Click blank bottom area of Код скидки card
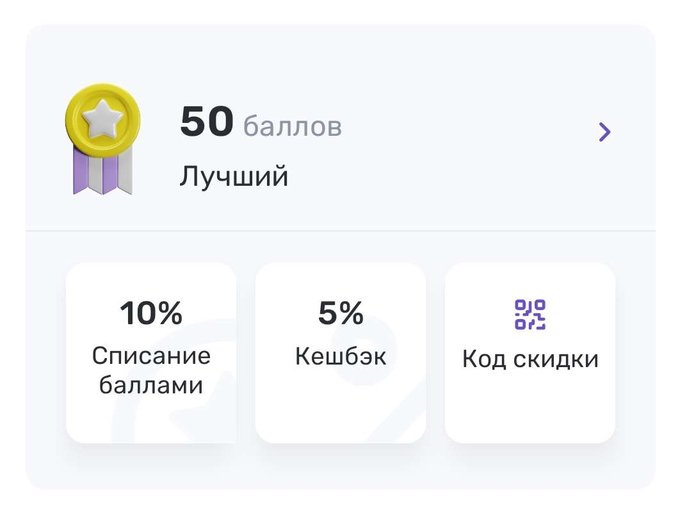Viewport: 680px width, 510px height. [x=530, y=408]
